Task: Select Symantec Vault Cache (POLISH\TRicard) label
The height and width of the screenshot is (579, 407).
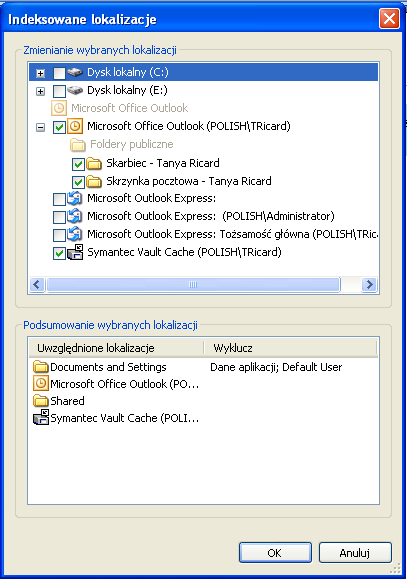Action: tap(184, 252)
